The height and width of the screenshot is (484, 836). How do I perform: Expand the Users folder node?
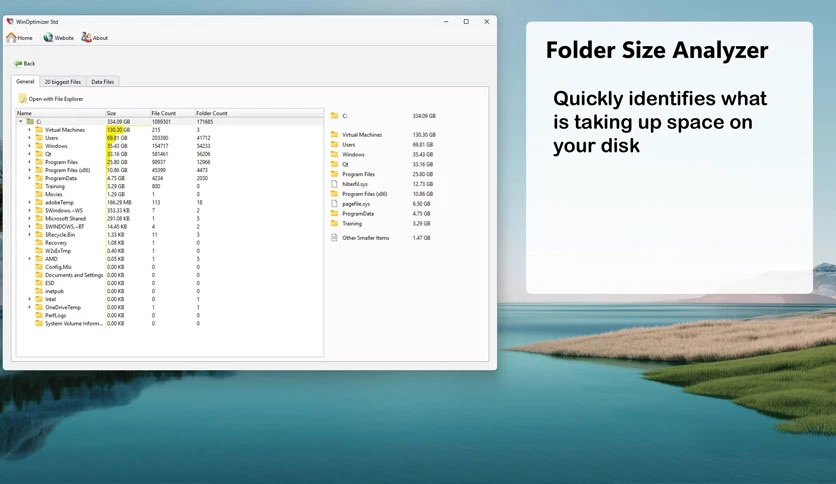coord(29,138)
